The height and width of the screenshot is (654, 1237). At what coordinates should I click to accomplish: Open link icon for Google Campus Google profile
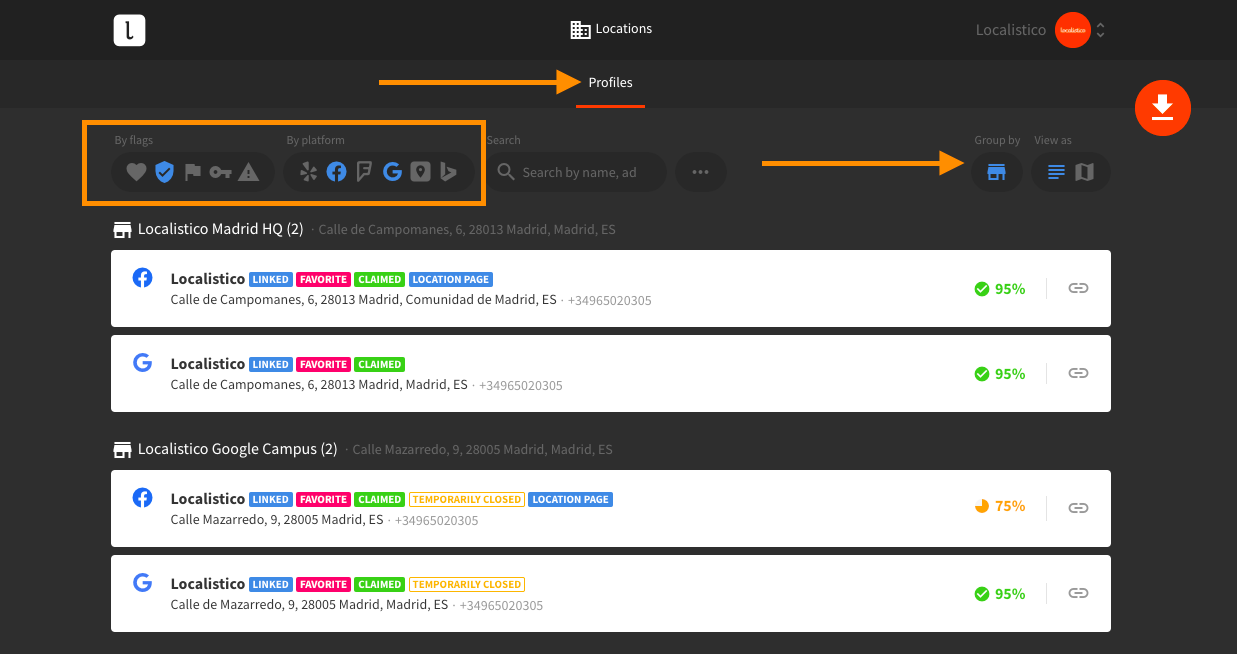[1078, 593]
